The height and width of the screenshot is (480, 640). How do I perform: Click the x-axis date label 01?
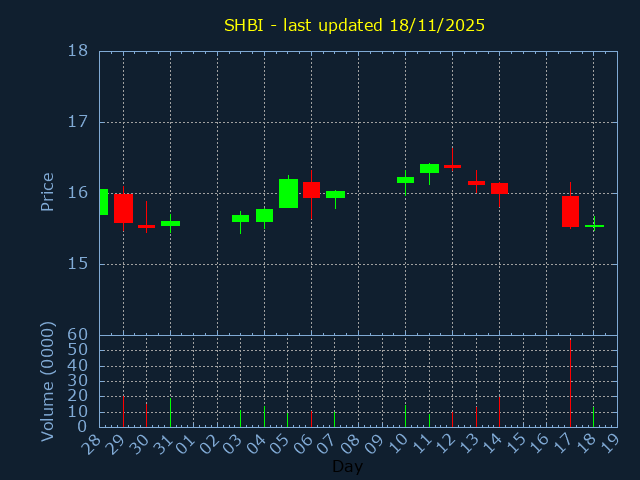point(188,441)
